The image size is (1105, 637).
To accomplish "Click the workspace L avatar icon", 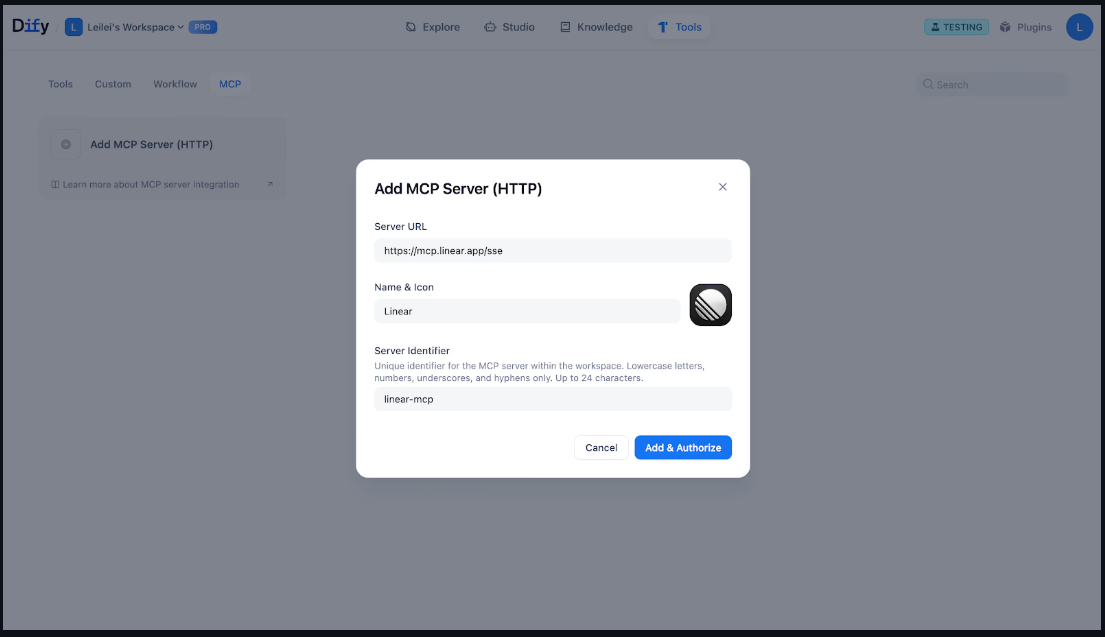I will tap(73, 27).
